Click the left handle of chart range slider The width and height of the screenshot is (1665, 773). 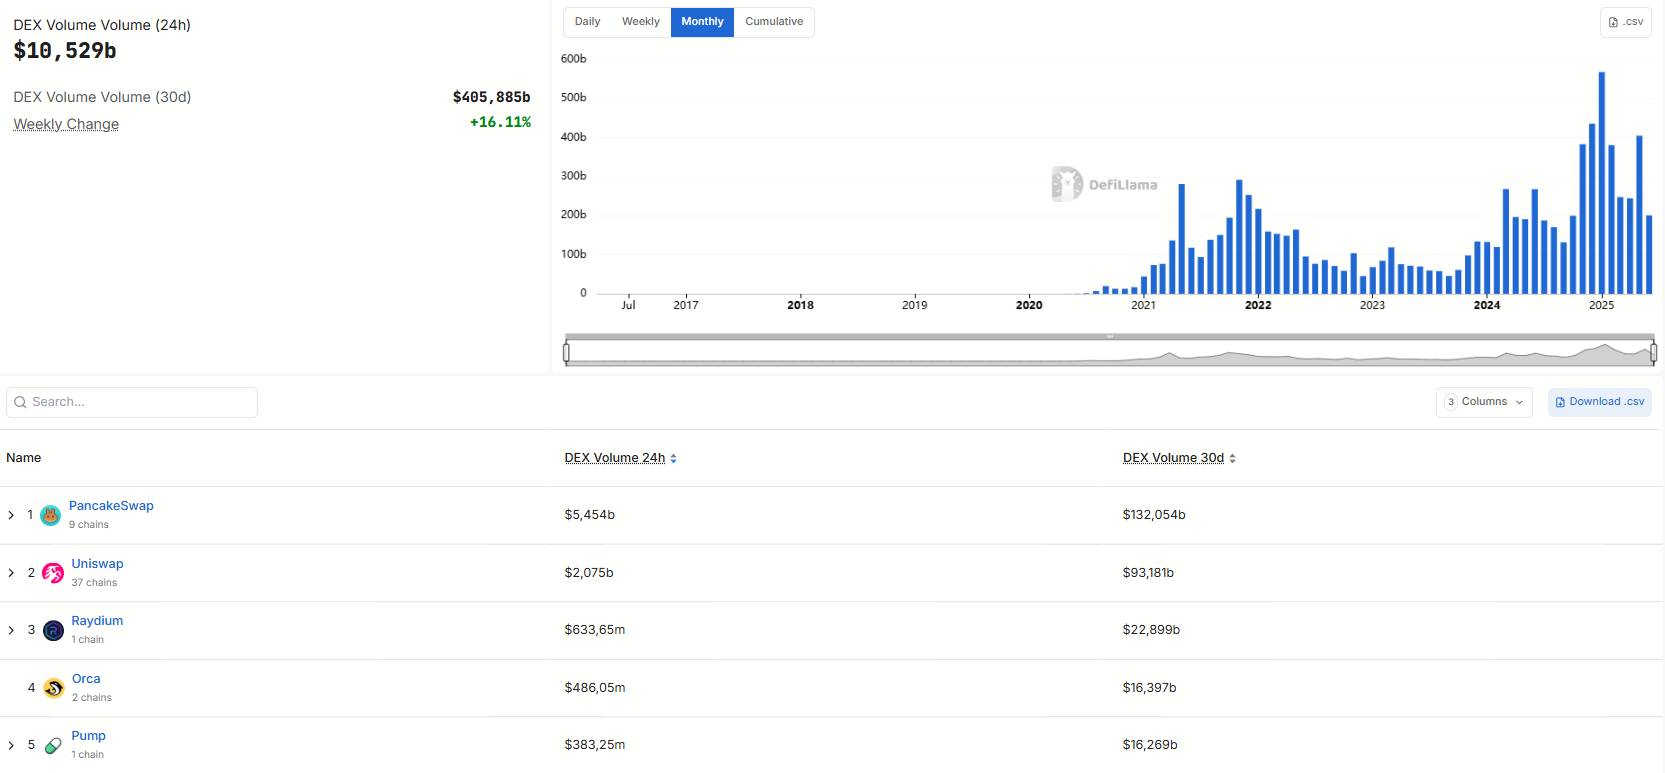point(566,352)
